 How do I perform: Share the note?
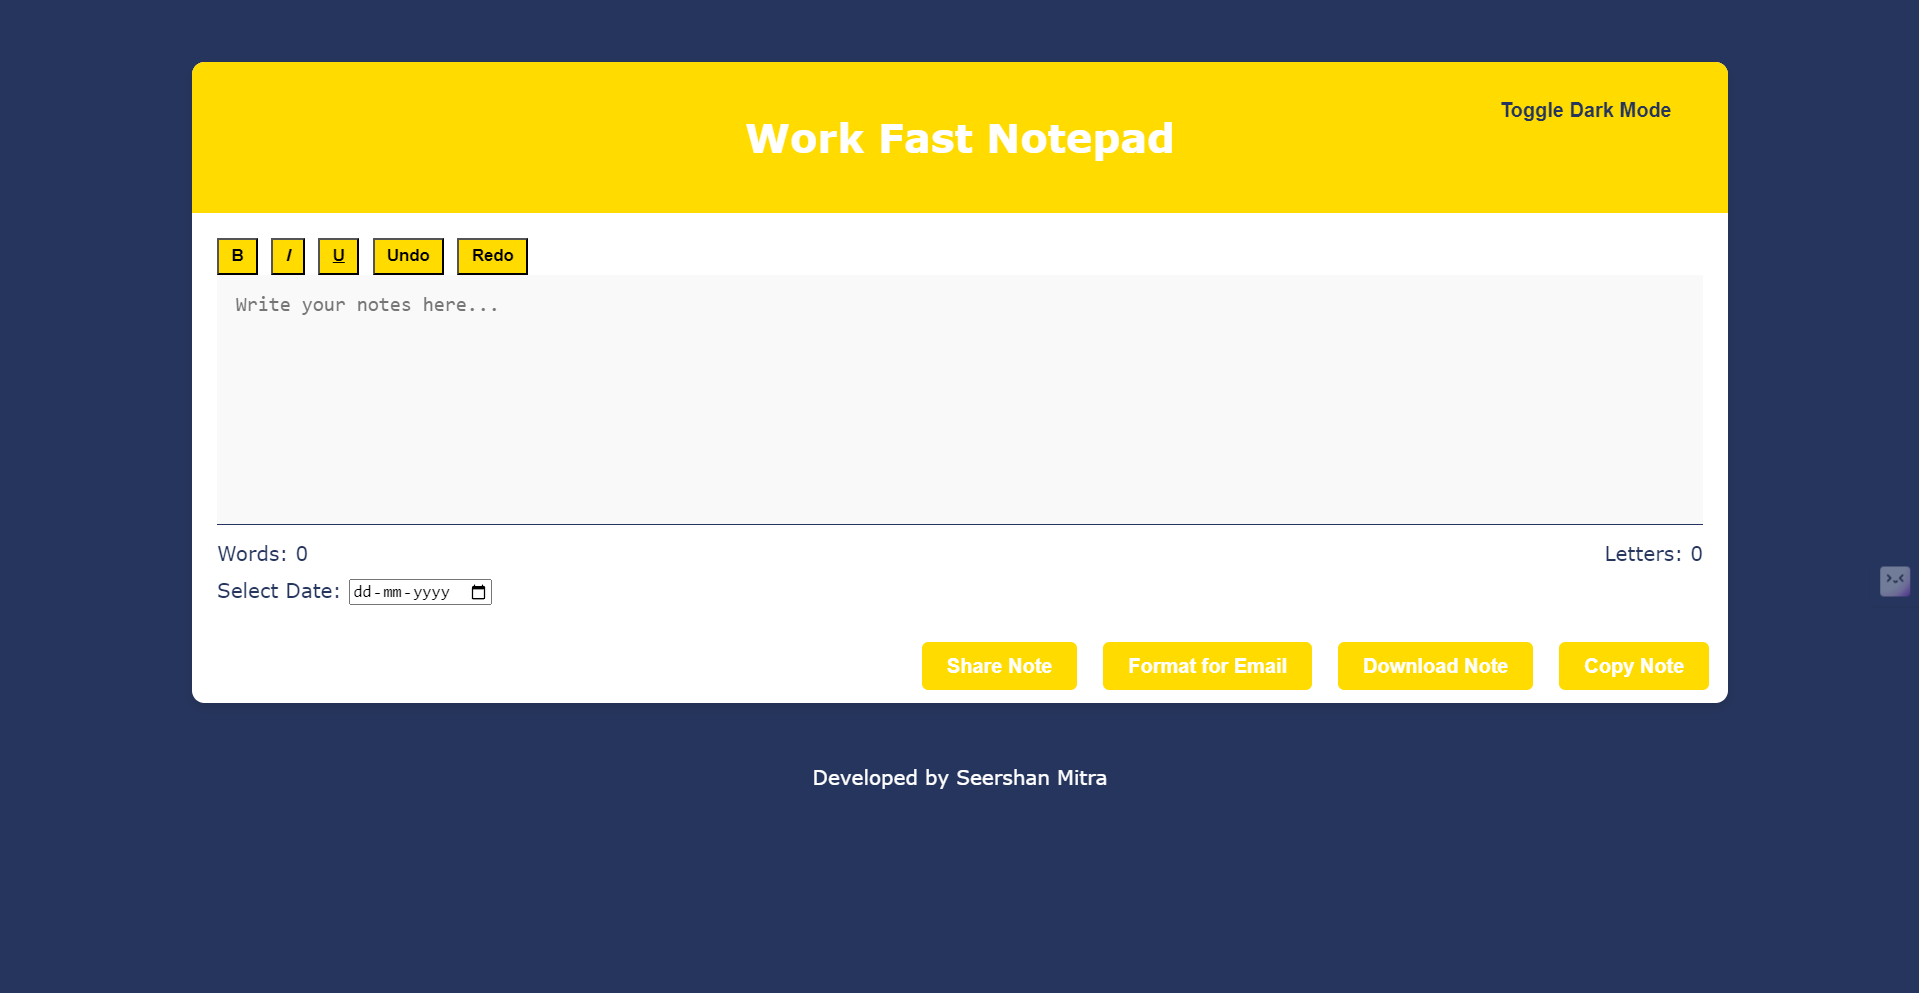[999, 666]
